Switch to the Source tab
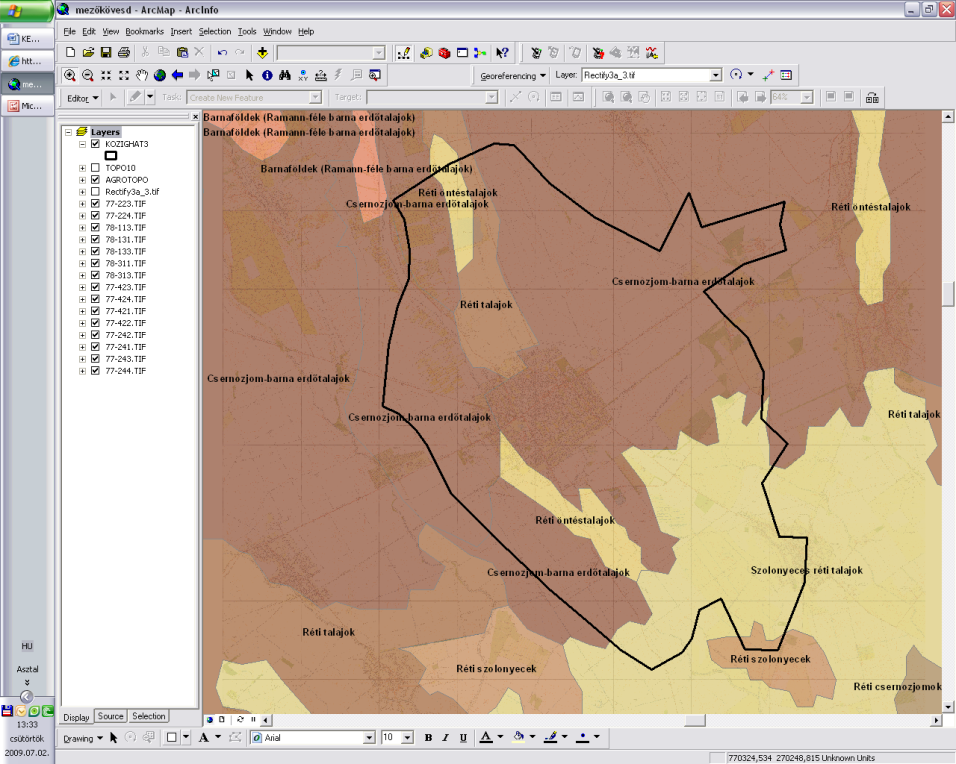 pyautogui.click(x=110, y=716)
